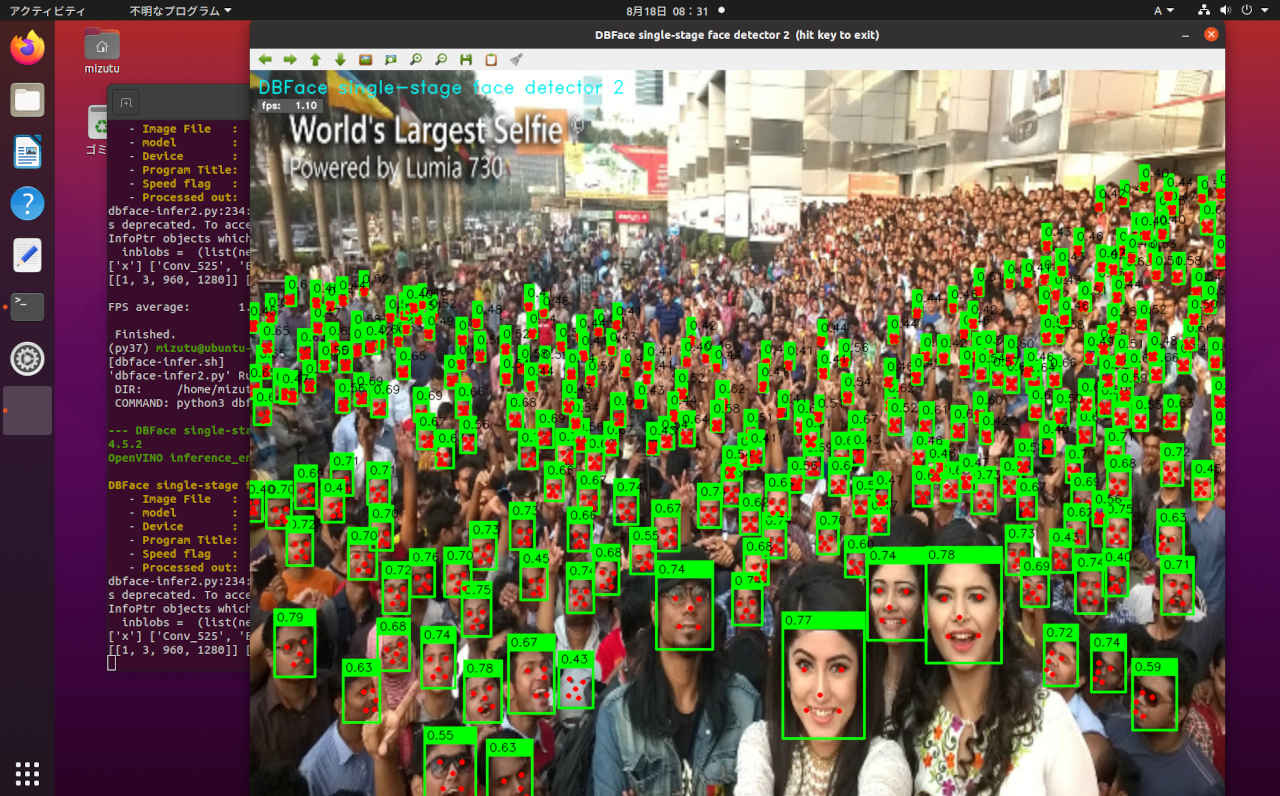Click the fit-to-window icon in toolbar
This screenshot has height=796, width=1280.
[391, 60]
